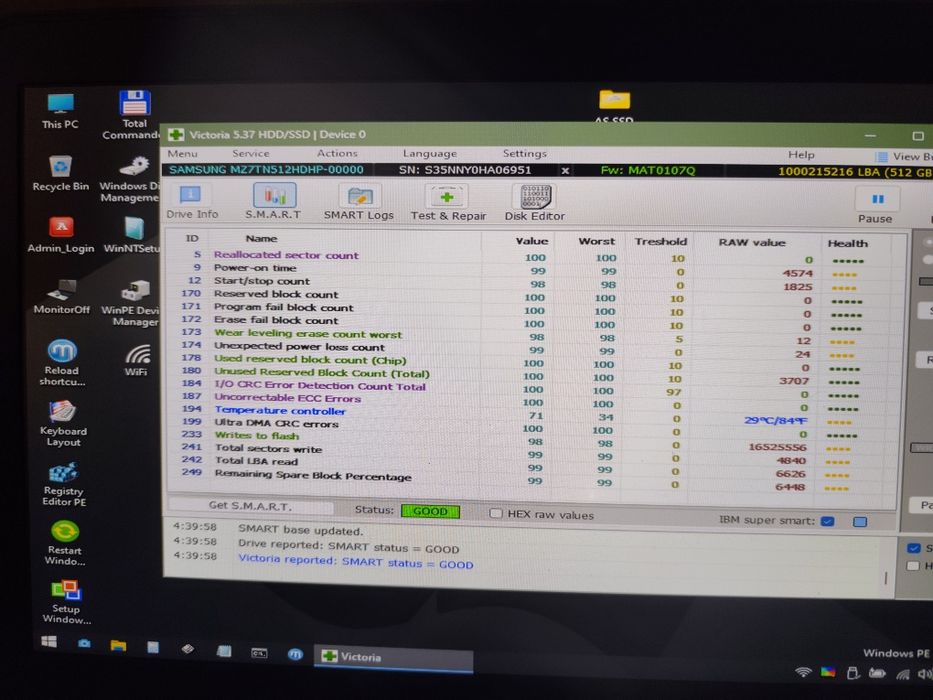This screenshot has height=700, width=933.
Task: Click the Get S.M.A.R.T. button
Action: coord(250,506)
